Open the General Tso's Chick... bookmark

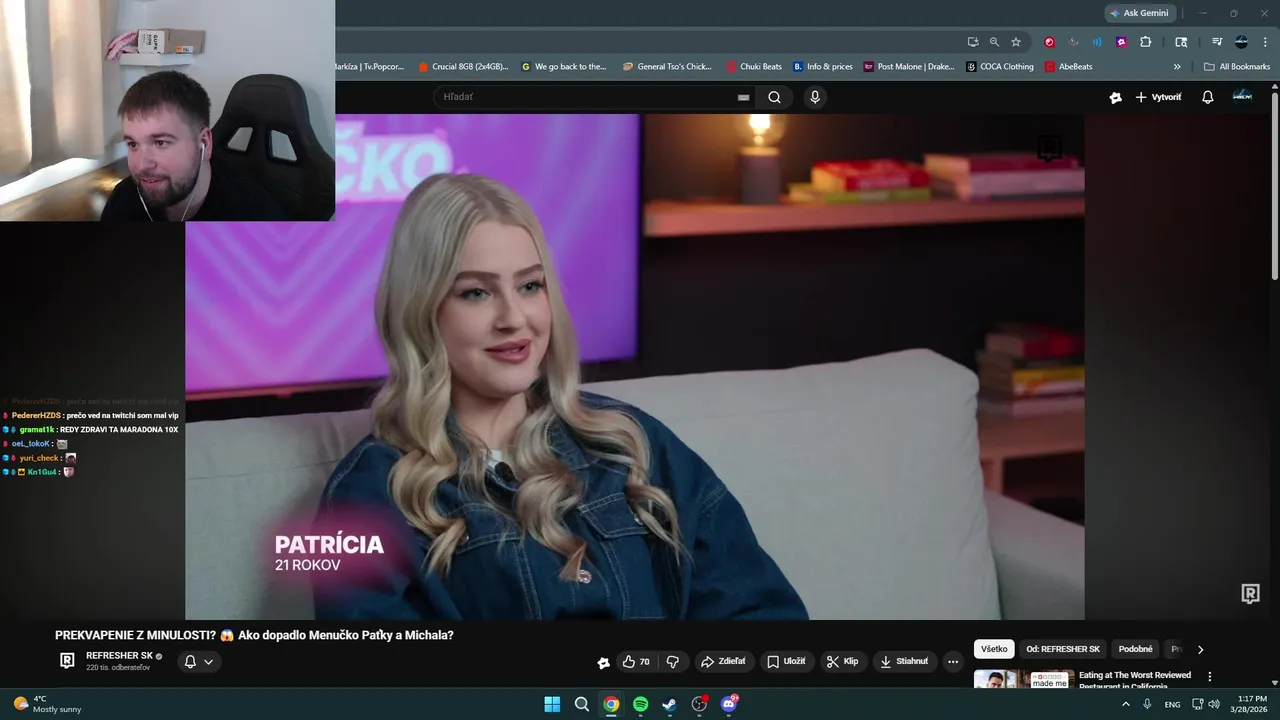coord(667,67)
